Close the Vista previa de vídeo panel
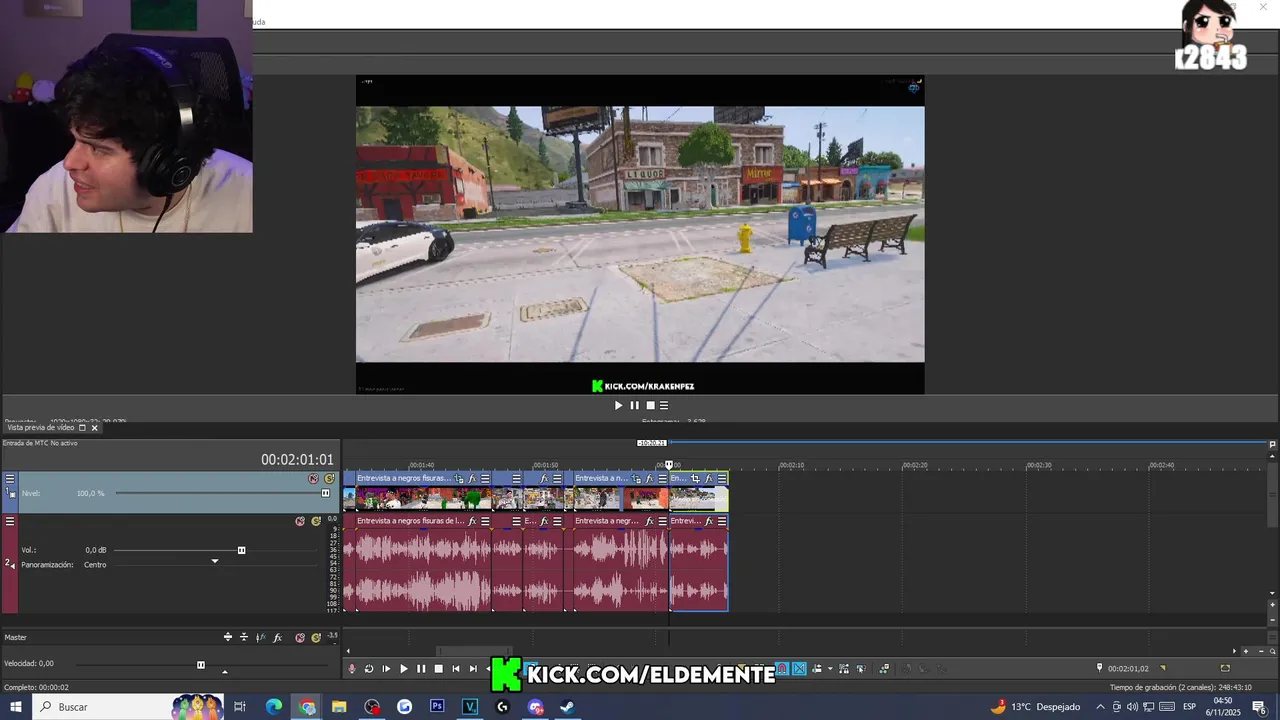Image resolution: width=1280 pixels, height=720 pixels. (95, 428)
